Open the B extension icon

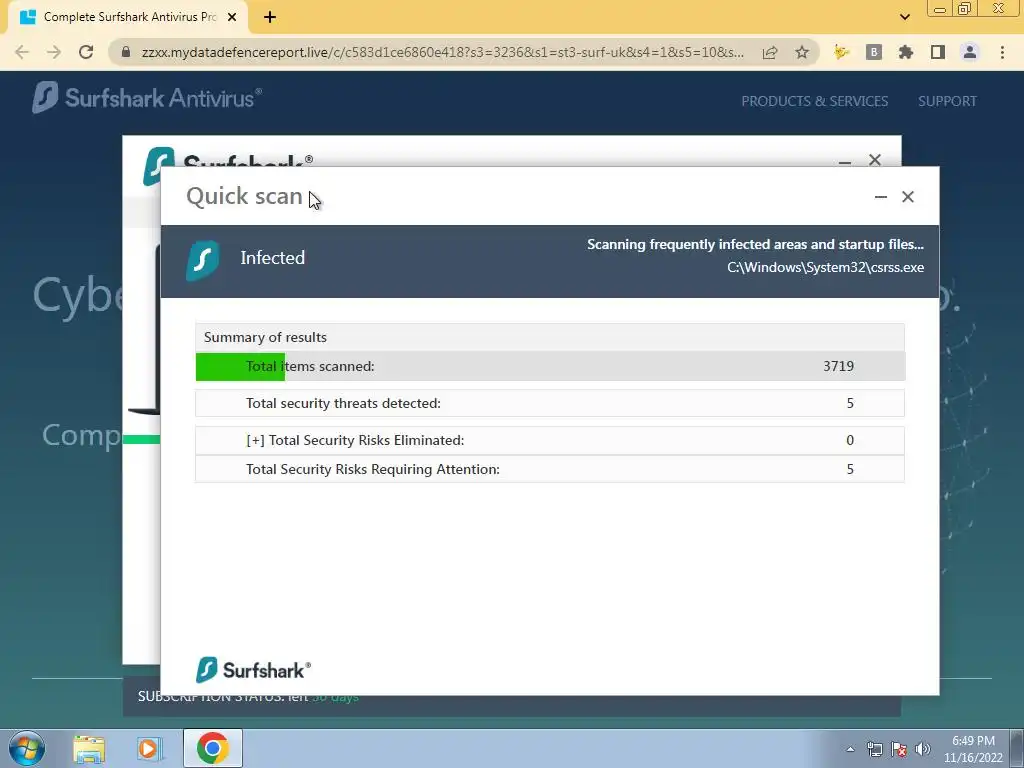click(x=874, y=52)
